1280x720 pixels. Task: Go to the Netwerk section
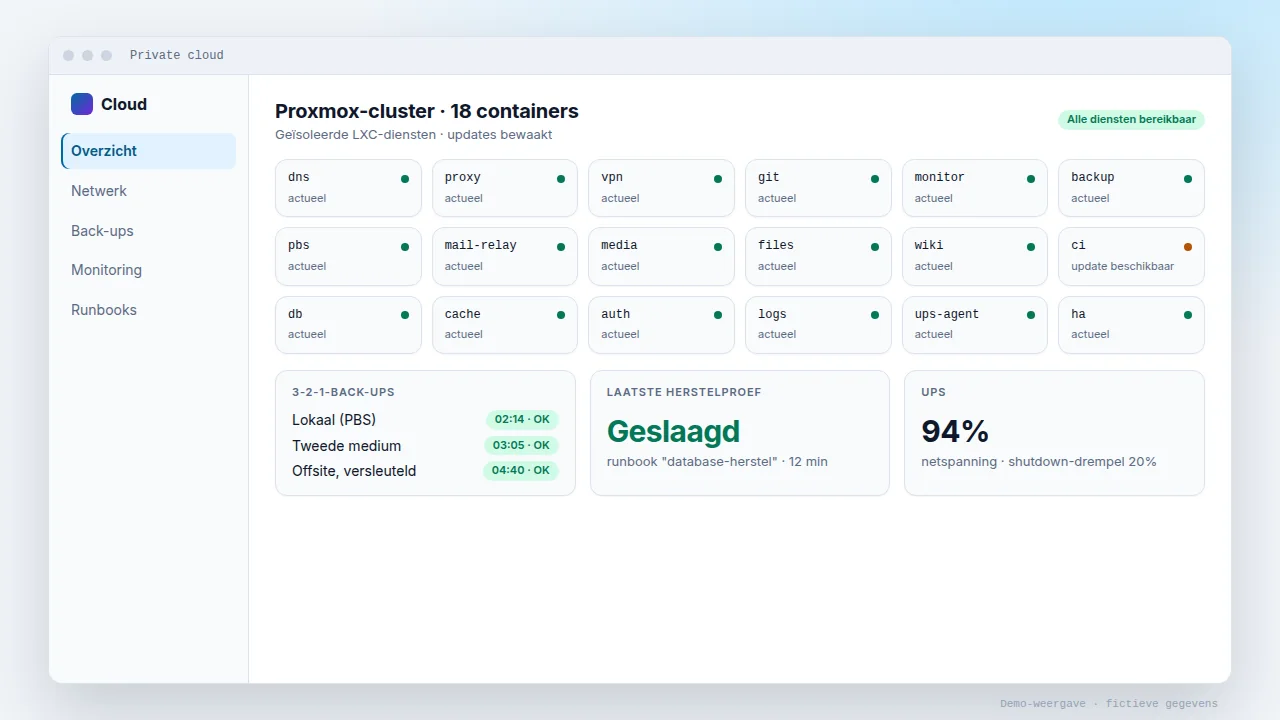148,191
